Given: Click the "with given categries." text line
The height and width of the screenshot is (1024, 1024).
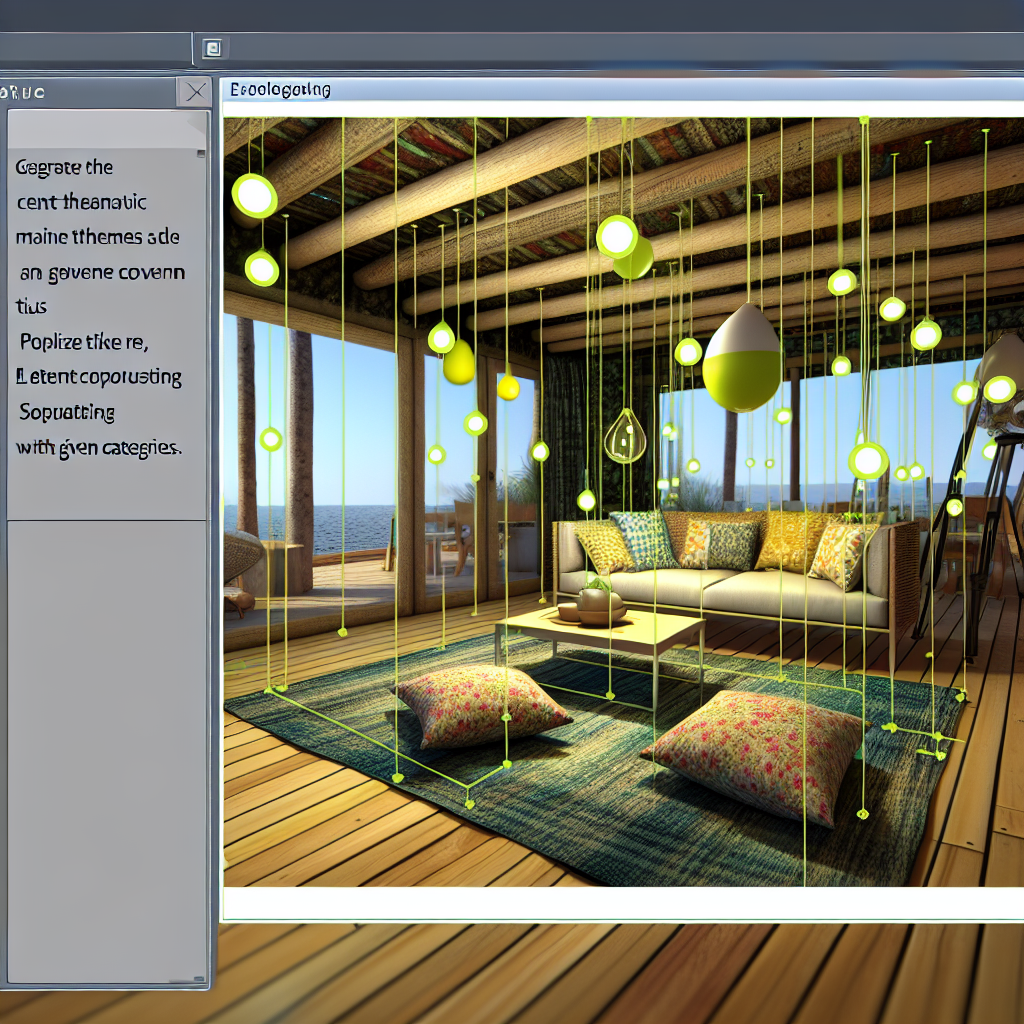Looking at the screenshot, I should 98,448.
